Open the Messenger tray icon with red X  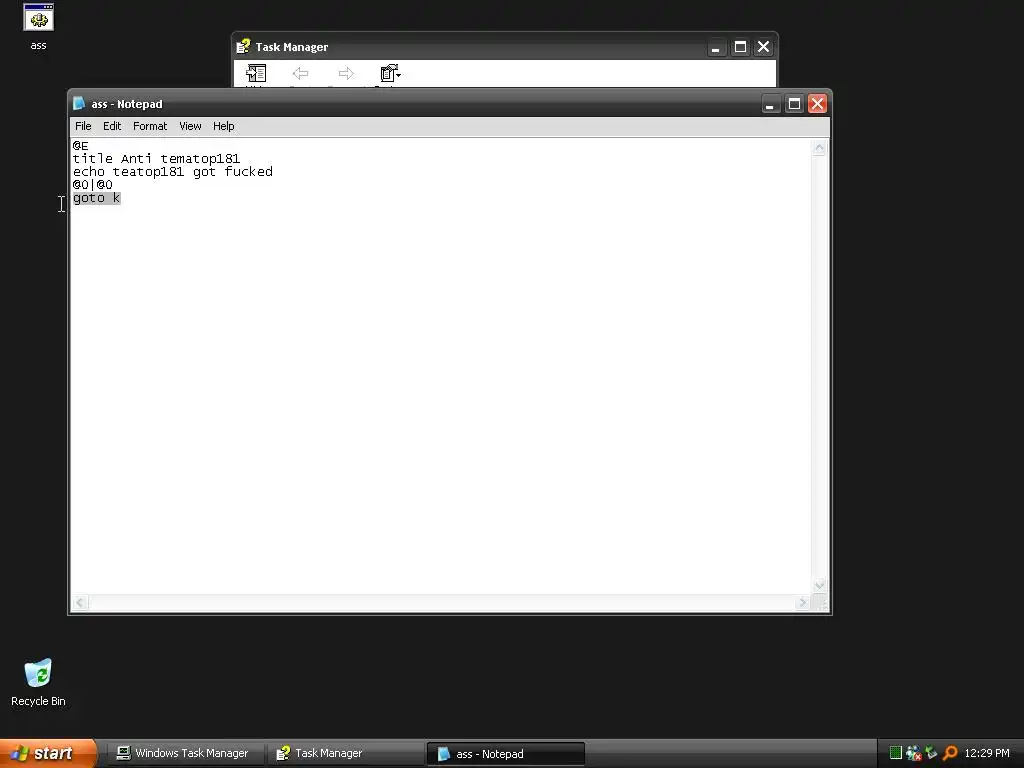click(914, 753)
